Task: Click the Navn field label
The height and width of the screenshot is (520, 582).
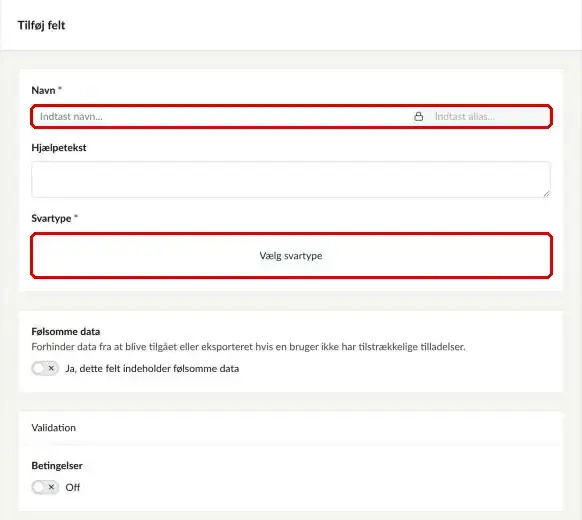Action: 43,90
